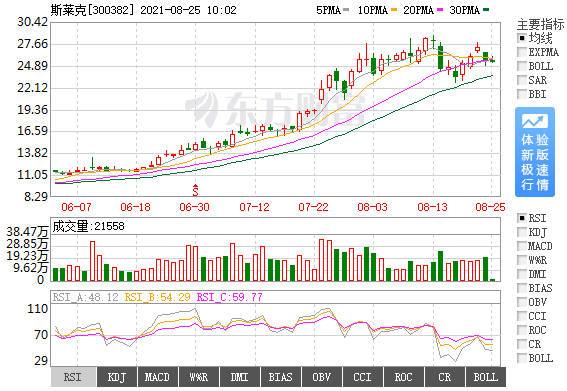Click the RSI_B:54.29 value
Viewport: 567px width, 391px height.
(x=157, y=297)
